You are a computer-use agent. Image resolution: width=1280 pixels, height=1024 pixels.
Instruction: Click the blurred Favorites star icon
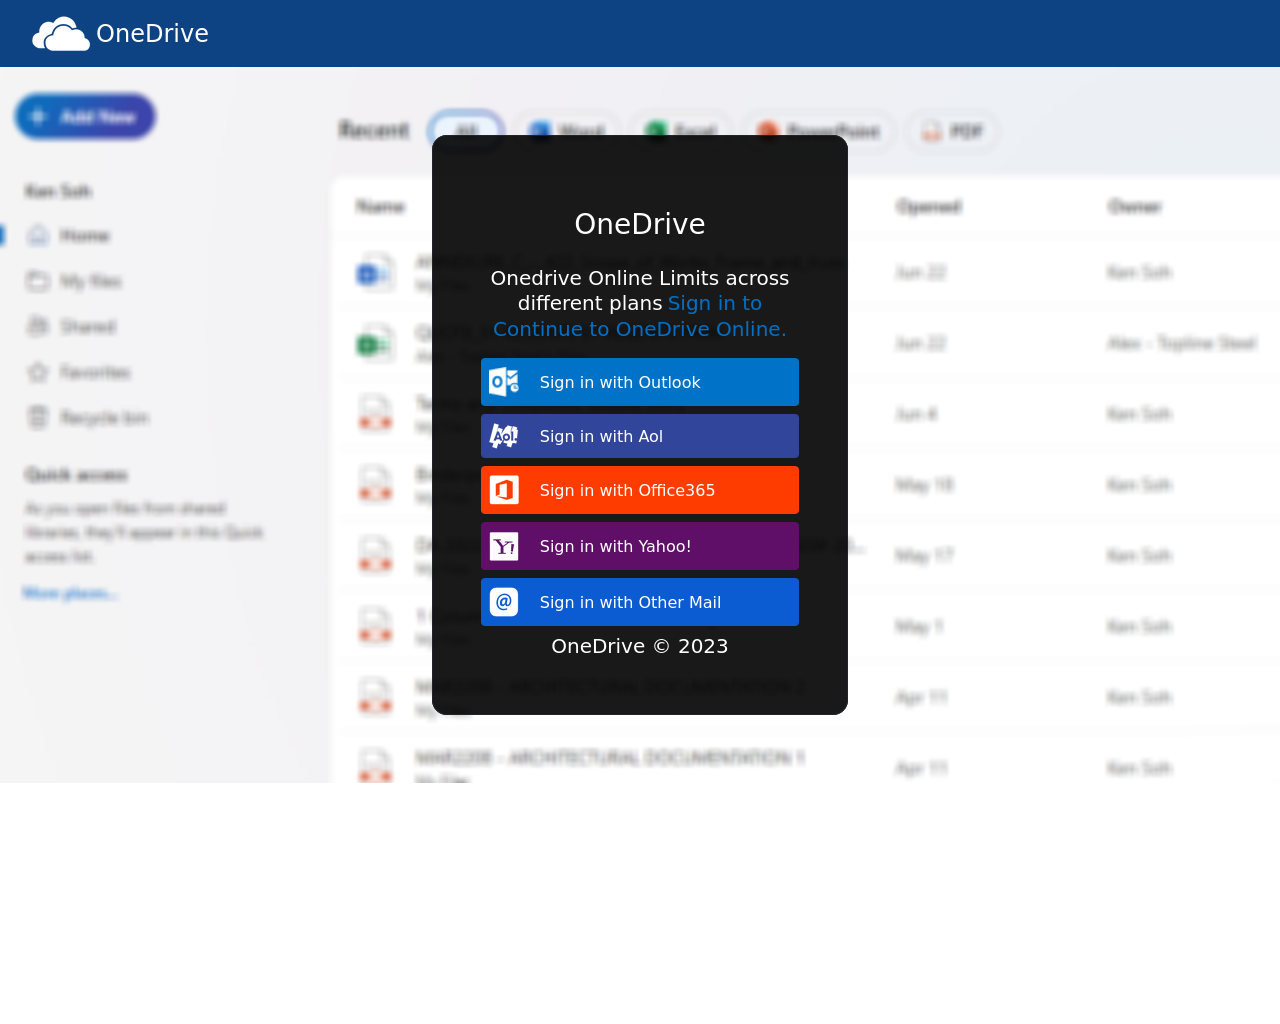click(x=38, y=373)
